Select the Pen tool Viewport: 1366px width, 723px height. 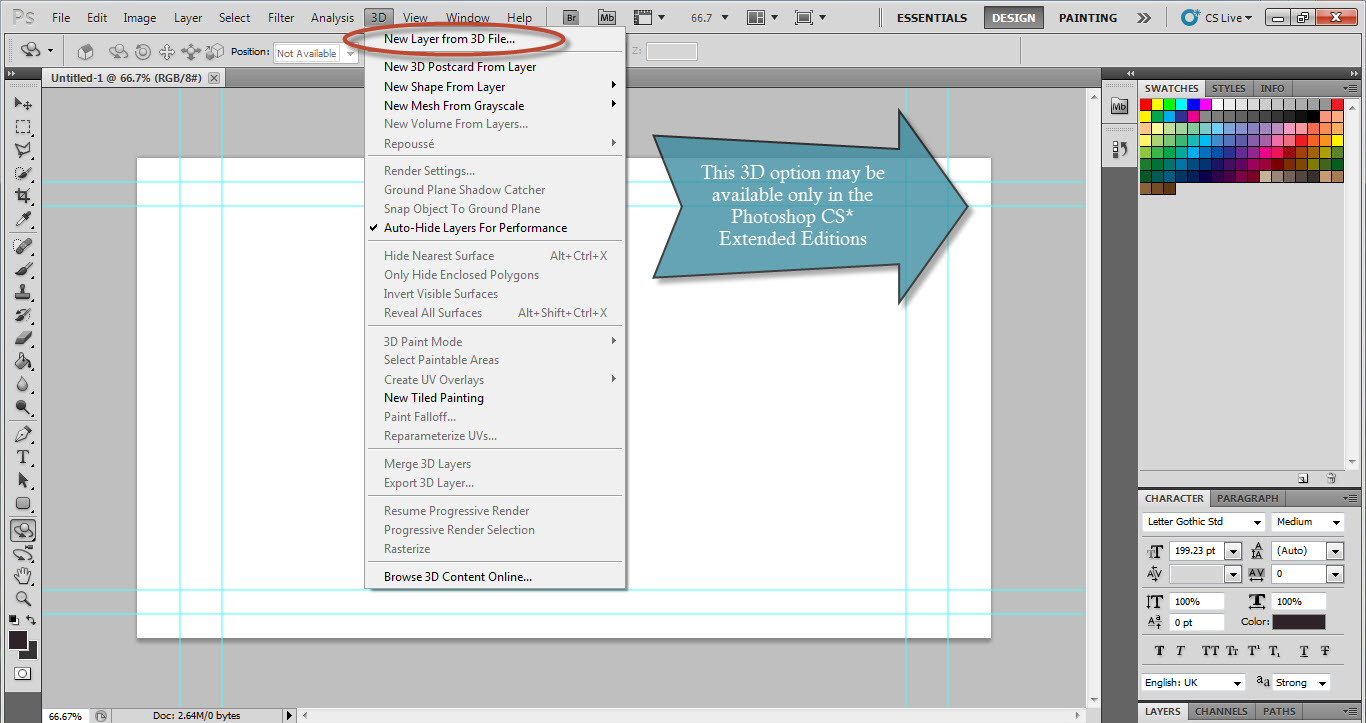pos(22,434)
